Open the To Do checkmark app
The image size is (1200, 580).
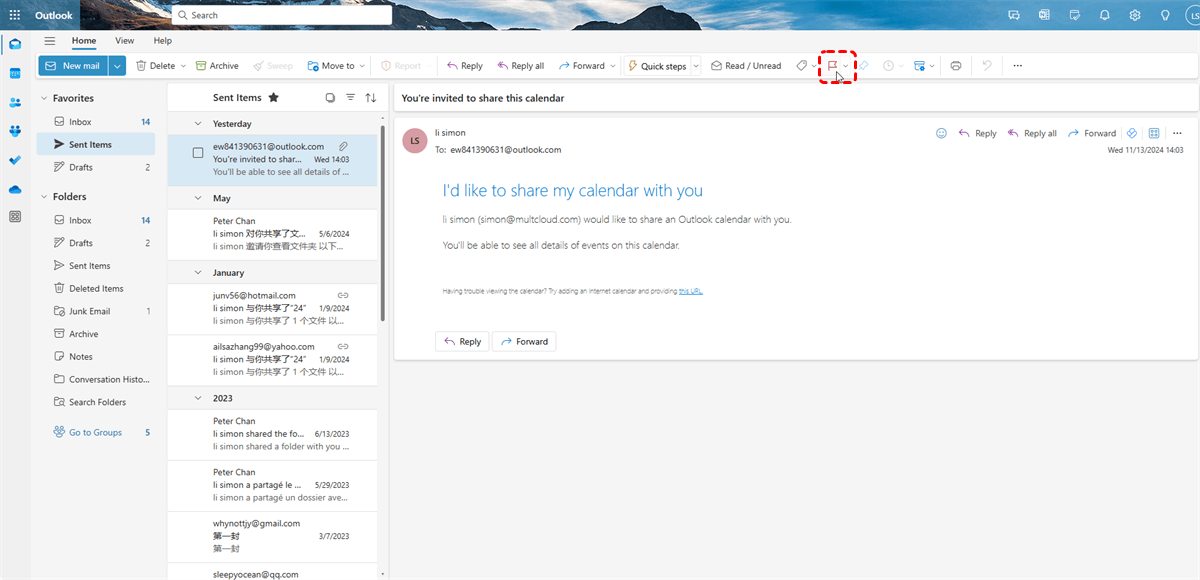[x=15, y=160]
